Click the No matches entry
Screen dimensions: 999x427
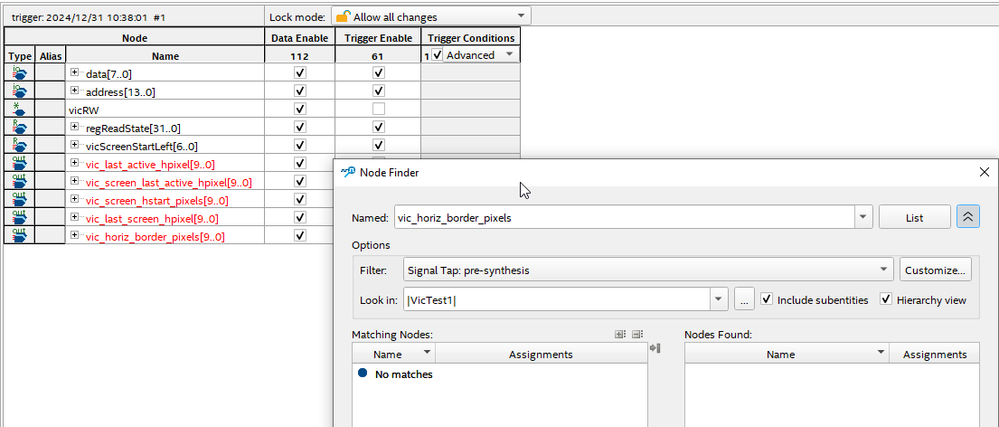coord(403,374)
